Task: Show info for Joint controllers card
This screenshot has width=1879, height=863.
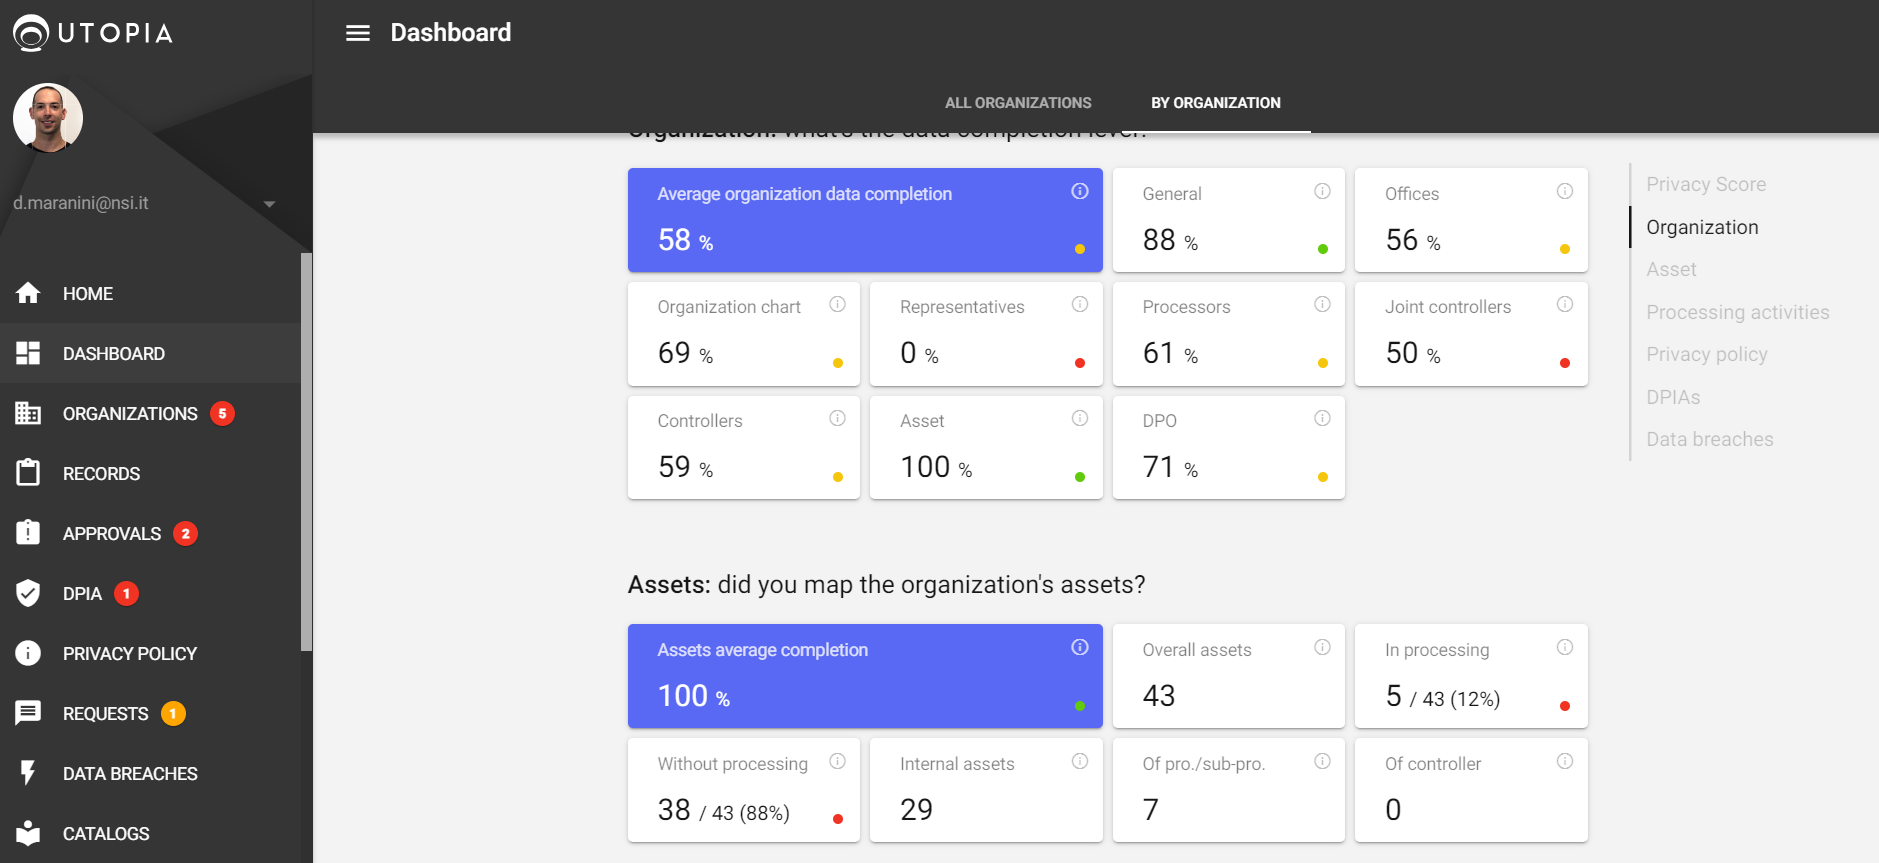Action: 1565,304
